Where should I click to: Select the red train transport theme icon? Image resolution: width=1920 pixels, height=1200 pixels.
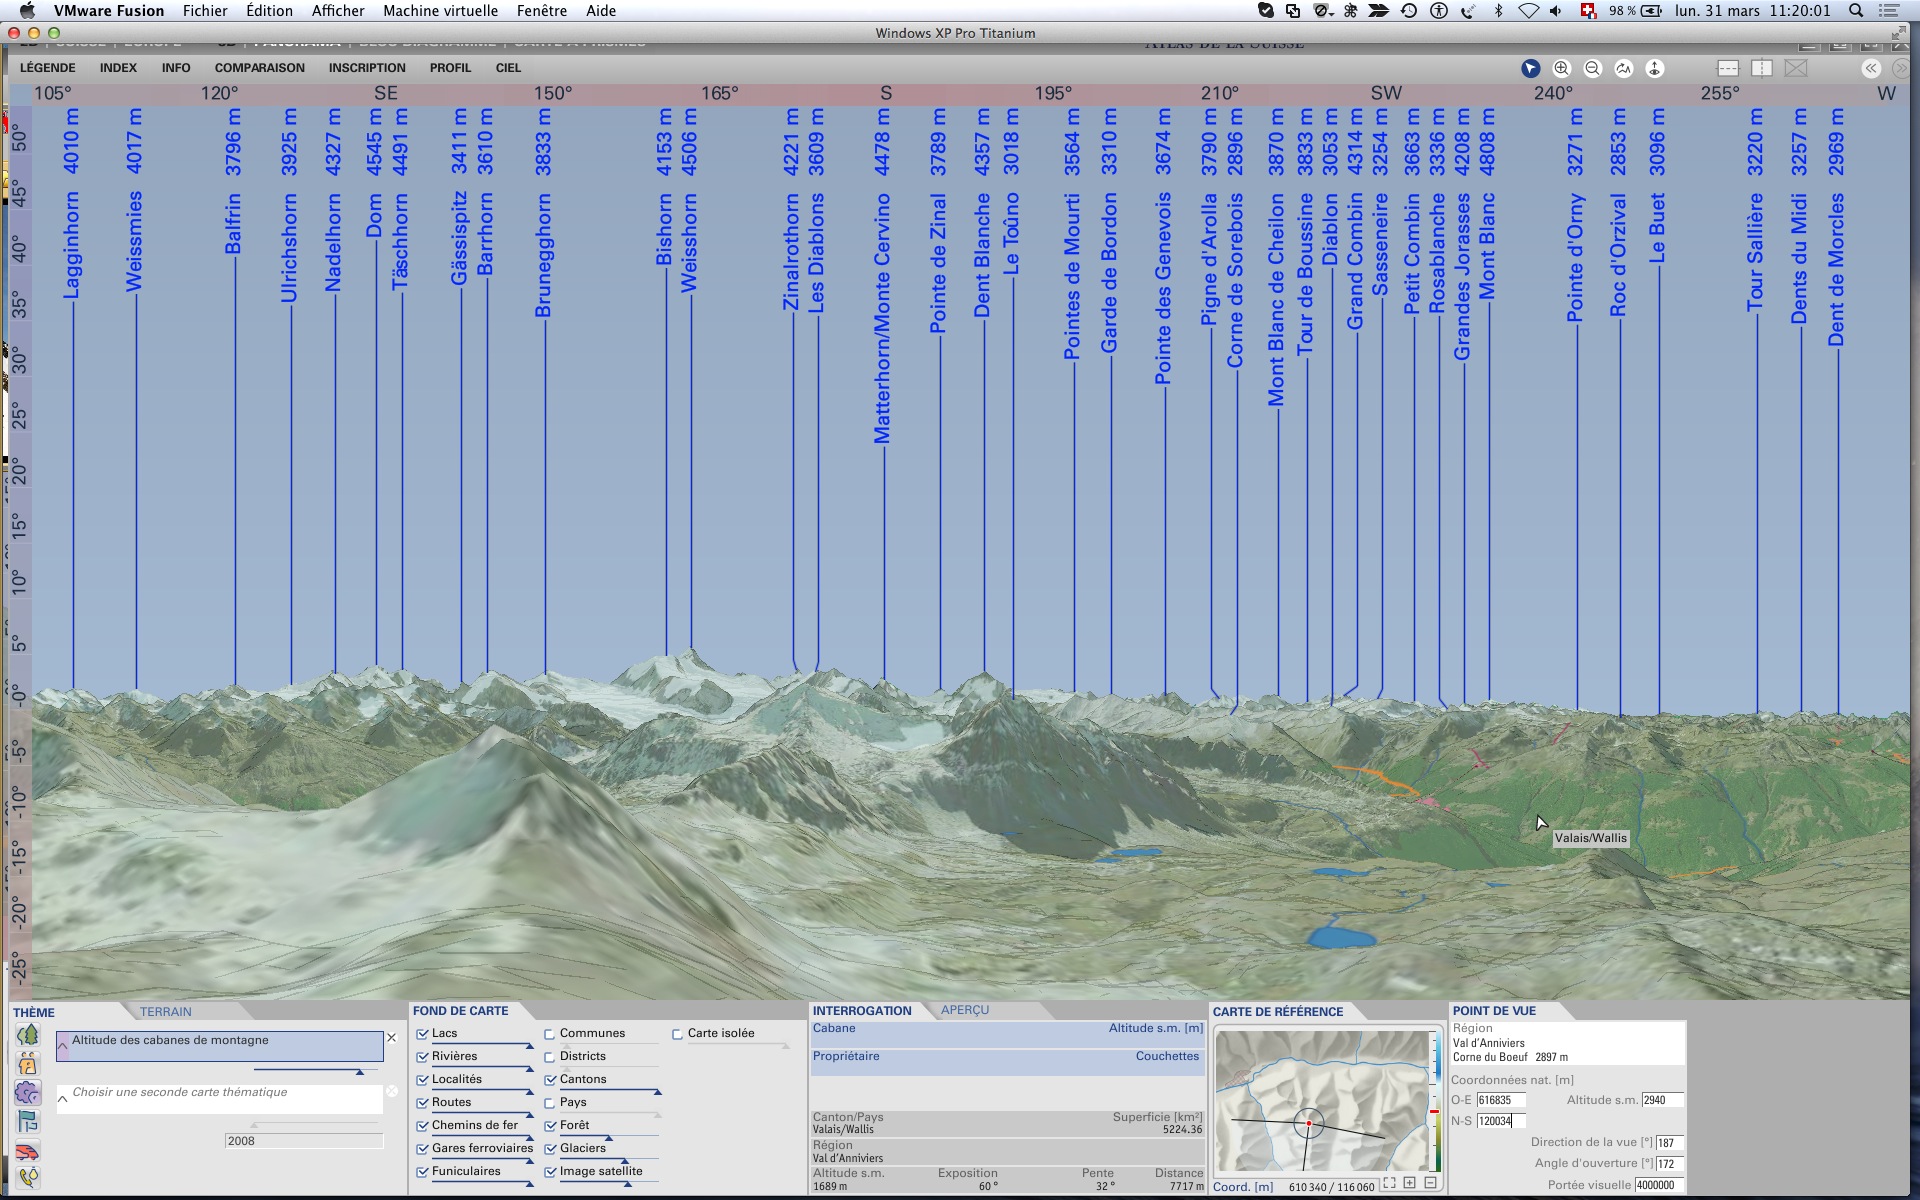[28, 1151]
